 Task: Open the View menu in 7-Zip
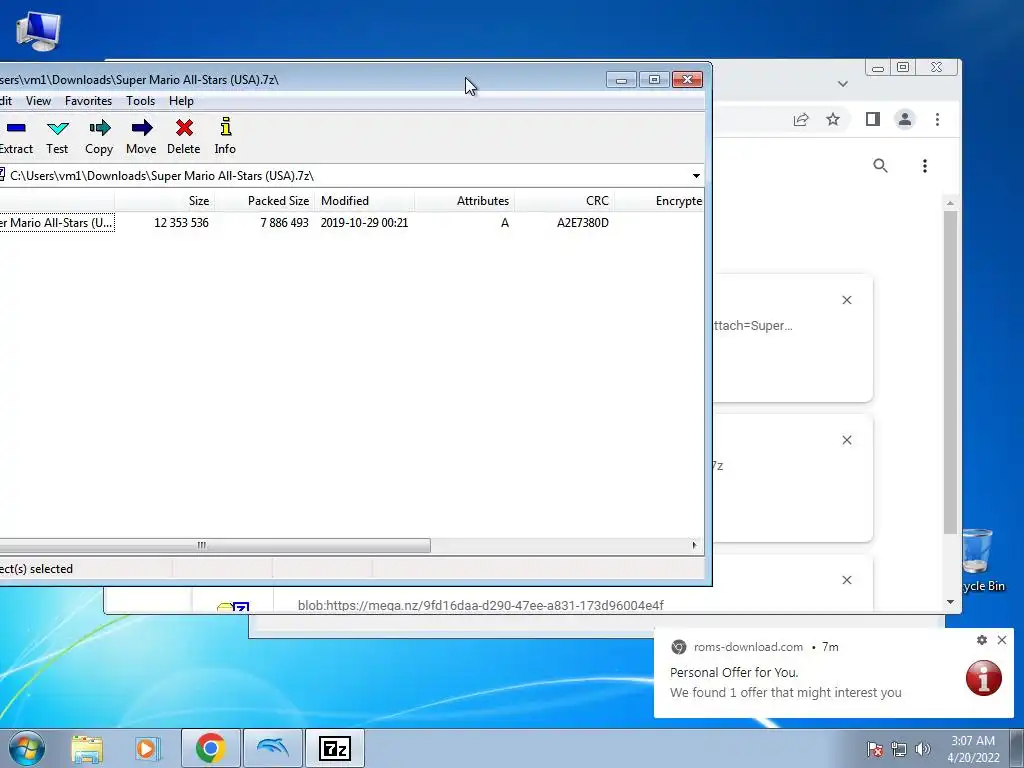coord(39,101)
